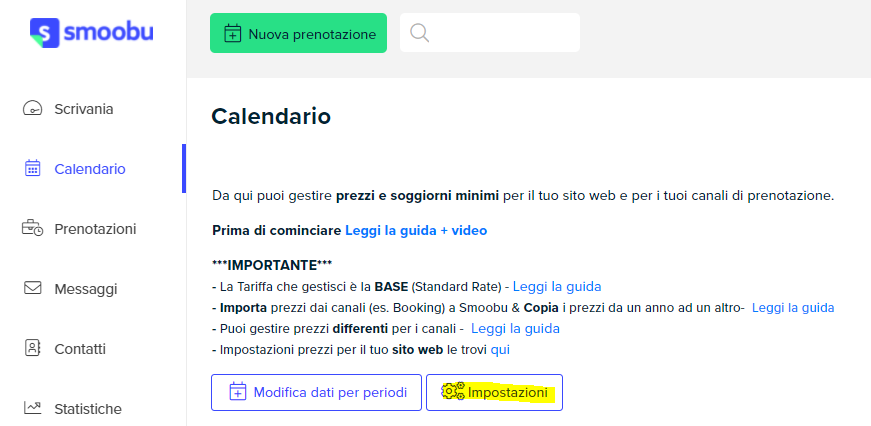Go to Prenotazioni in the sidebar
The image size is (871, 426).
coord(95,229)
